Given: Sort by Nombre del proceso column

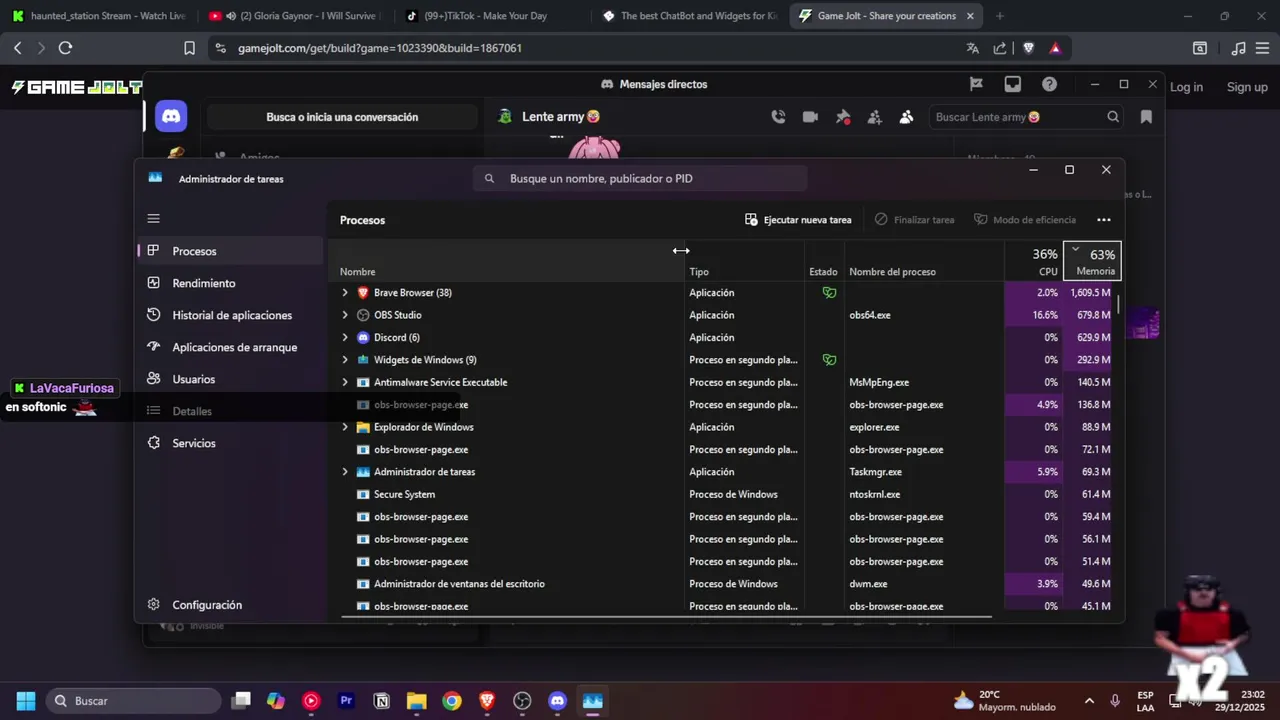Looking at the screenshot, I should pyautogui.click(x=924, y=261).
